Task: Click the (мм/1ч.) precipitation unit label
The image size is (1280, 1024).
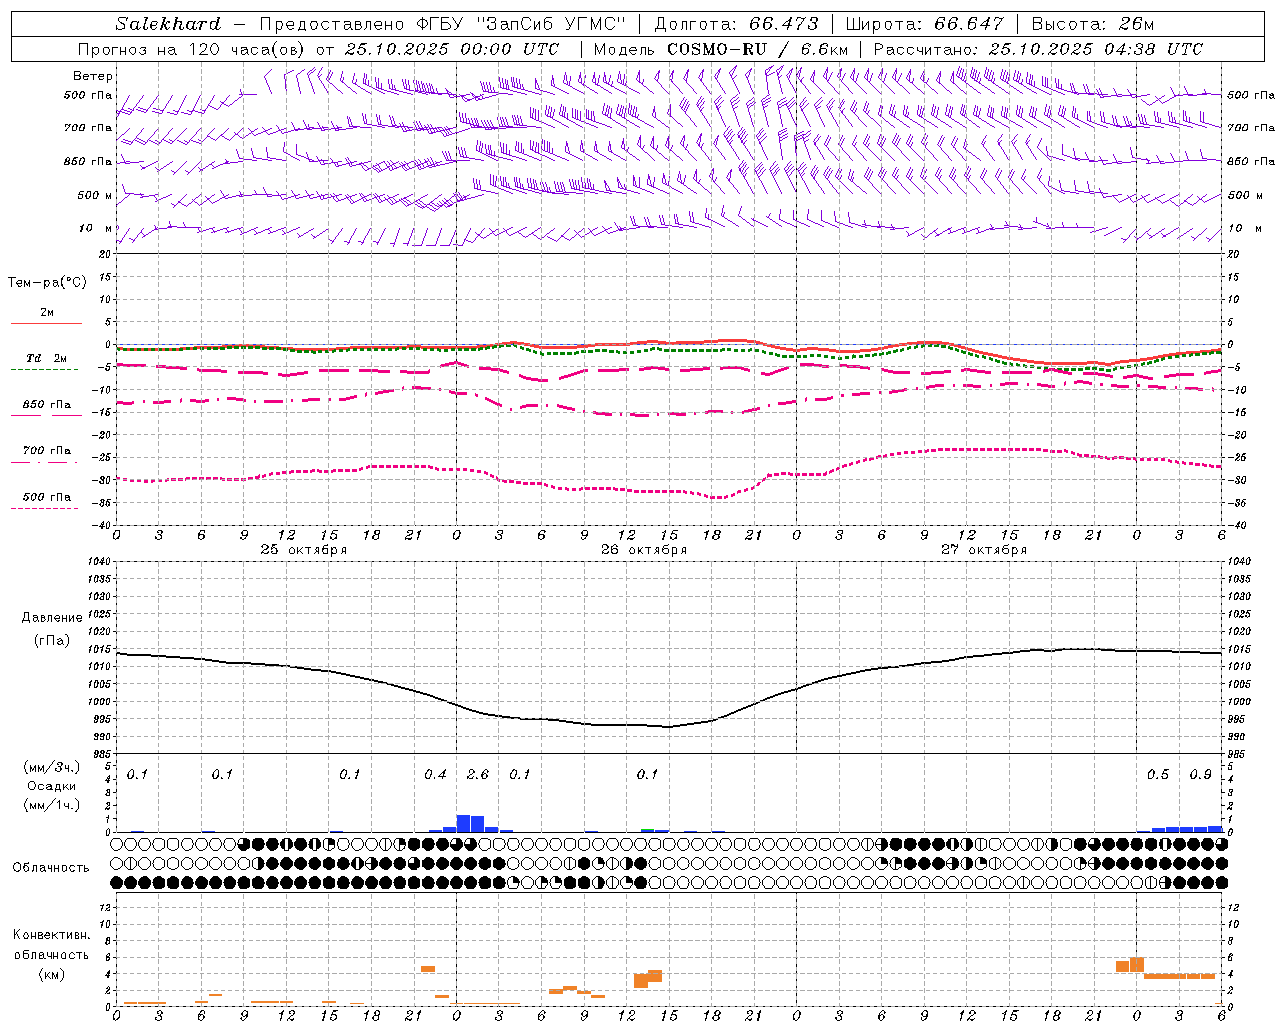Action: [x=52, y=805]
